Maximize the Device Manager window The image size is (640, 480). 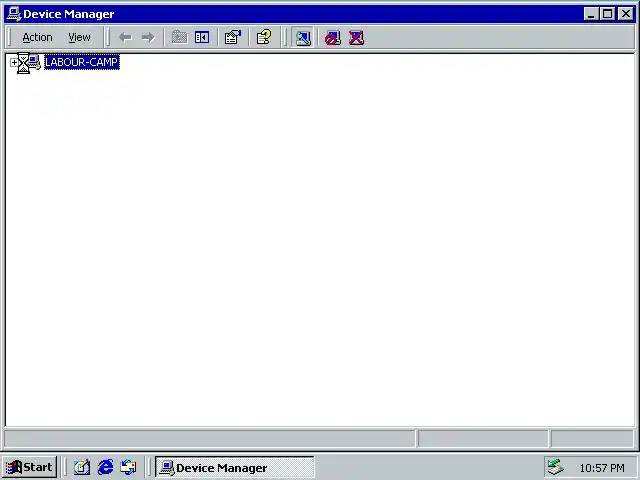tap(607, 14)
